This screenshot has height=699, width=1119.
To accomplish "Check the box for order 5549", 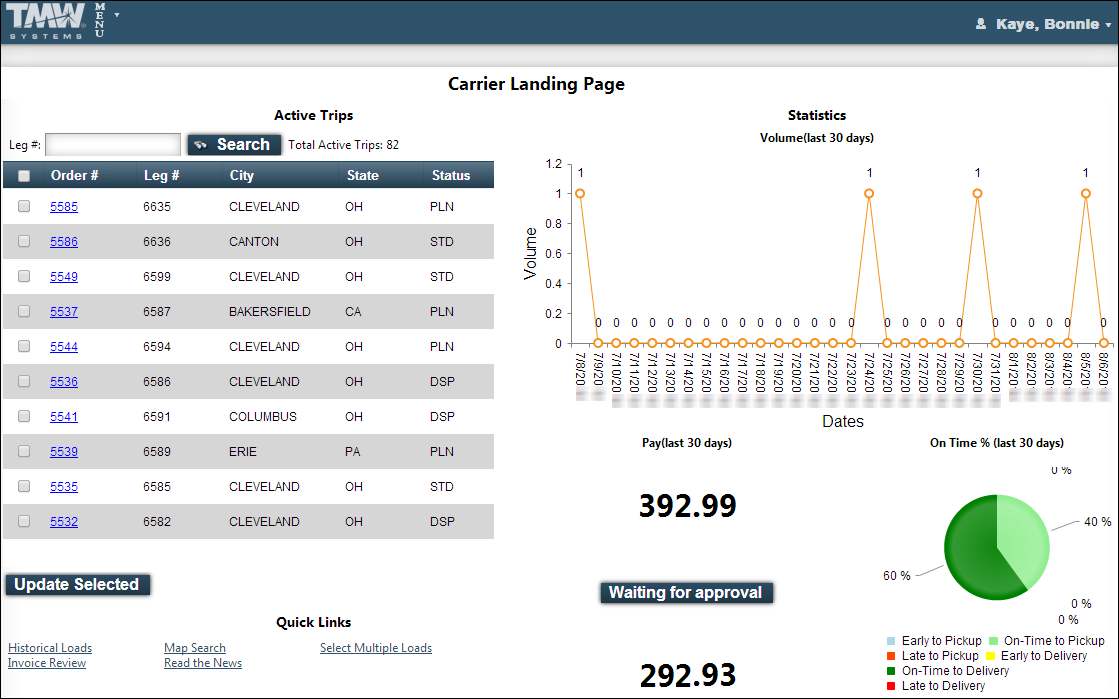I will point(24,276).
